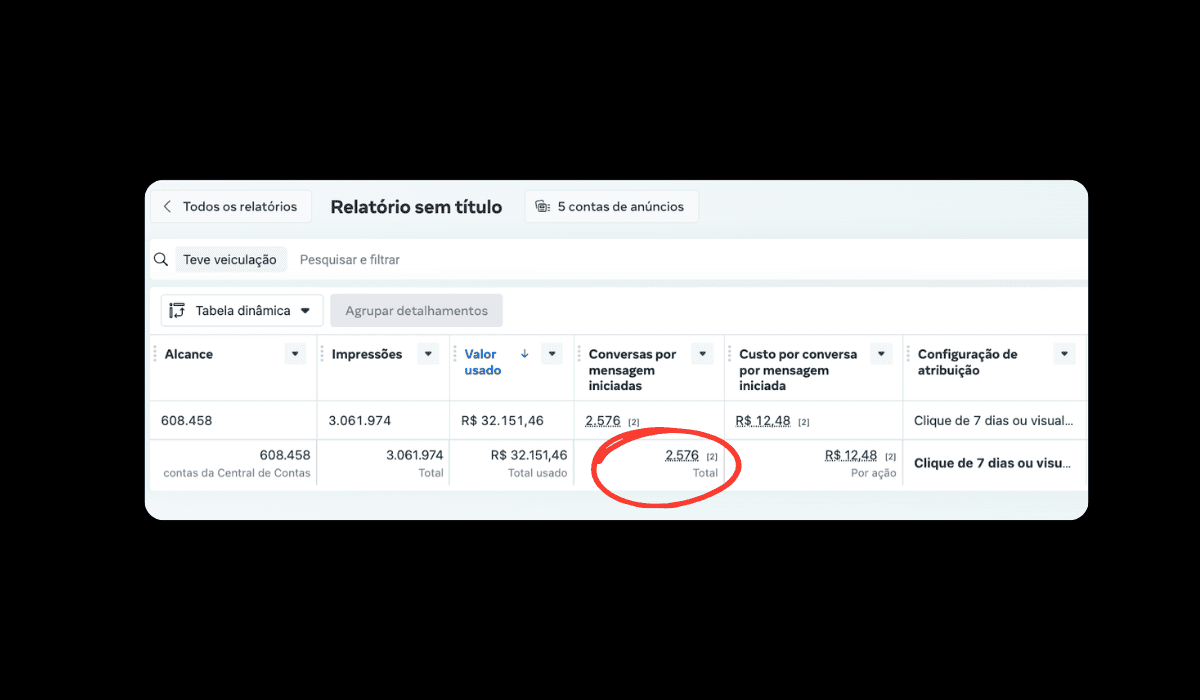Expand Custo por conversa column menu

pyautogui.click(x=881, y=354)
